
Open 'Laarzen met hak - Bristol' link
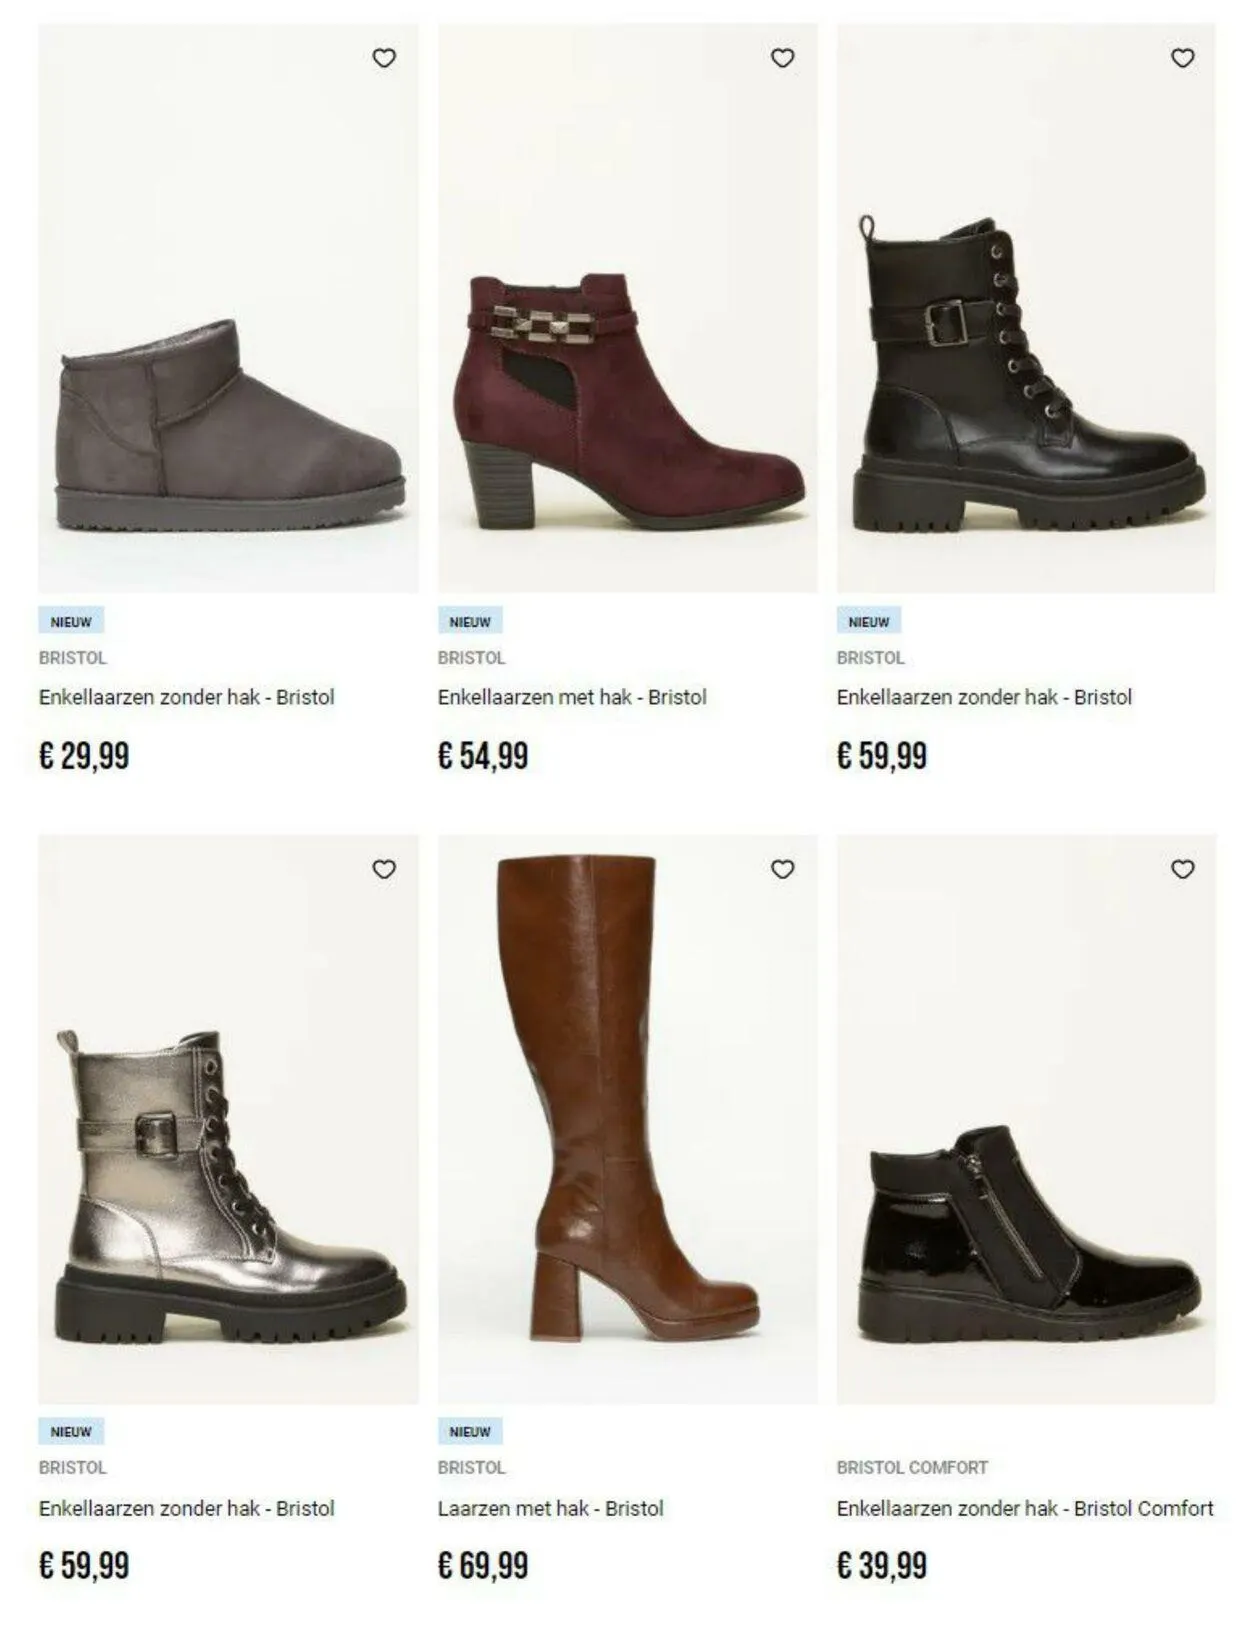pyautogui.click(x=550, y=1508)
